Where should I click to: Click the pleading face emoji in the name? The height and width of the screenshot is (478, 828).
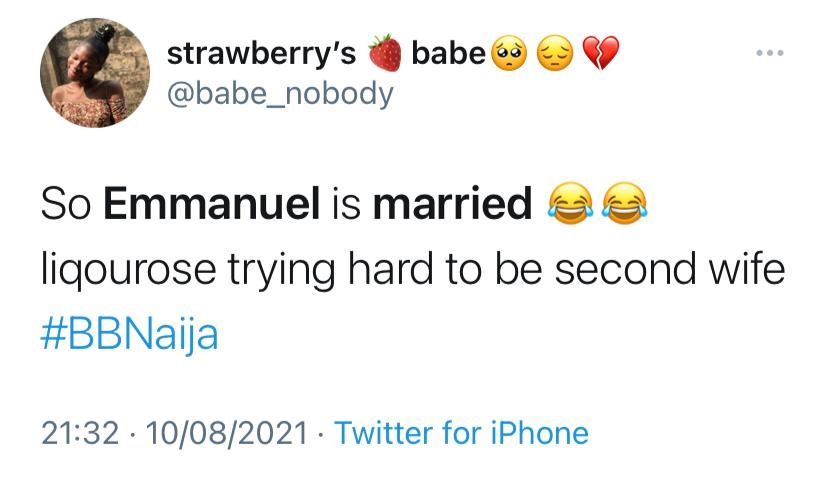point(509,53)
